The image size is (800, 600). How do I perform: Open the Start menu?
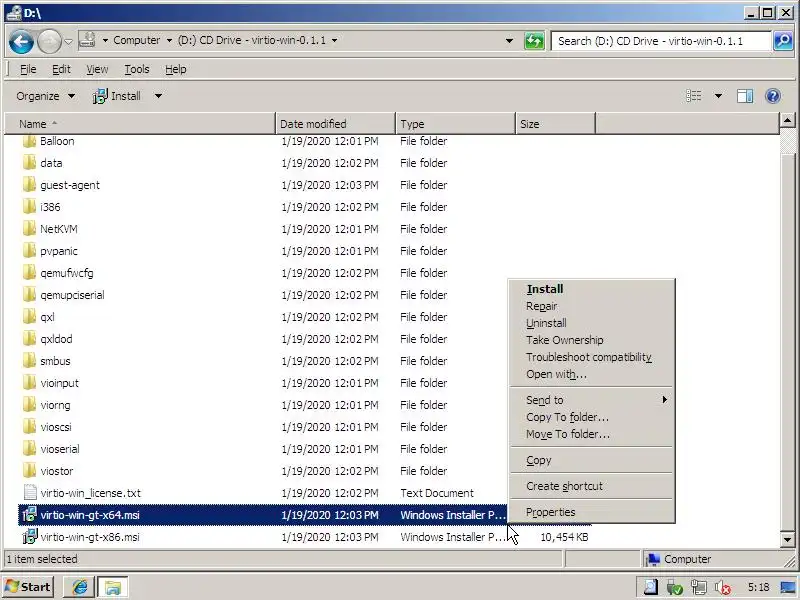tap(29, 587)
